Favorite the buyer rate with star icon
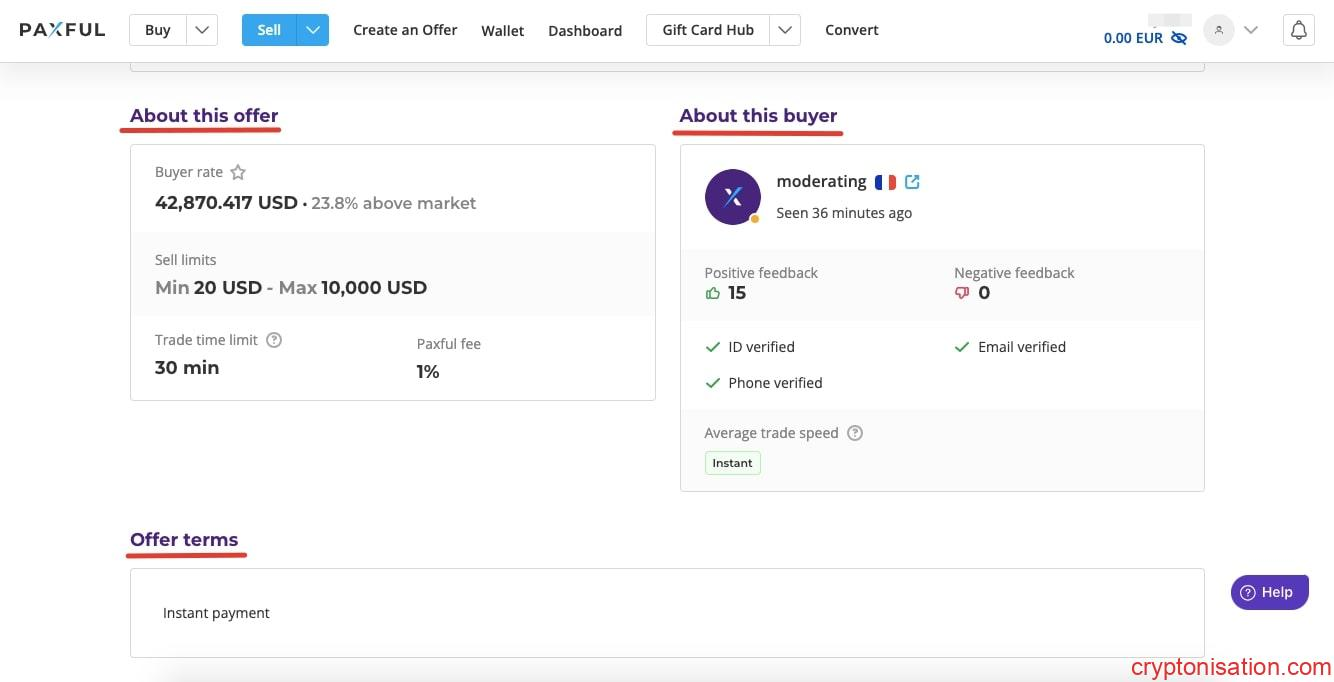This screenshot has height=682, width=1334. 238,172
